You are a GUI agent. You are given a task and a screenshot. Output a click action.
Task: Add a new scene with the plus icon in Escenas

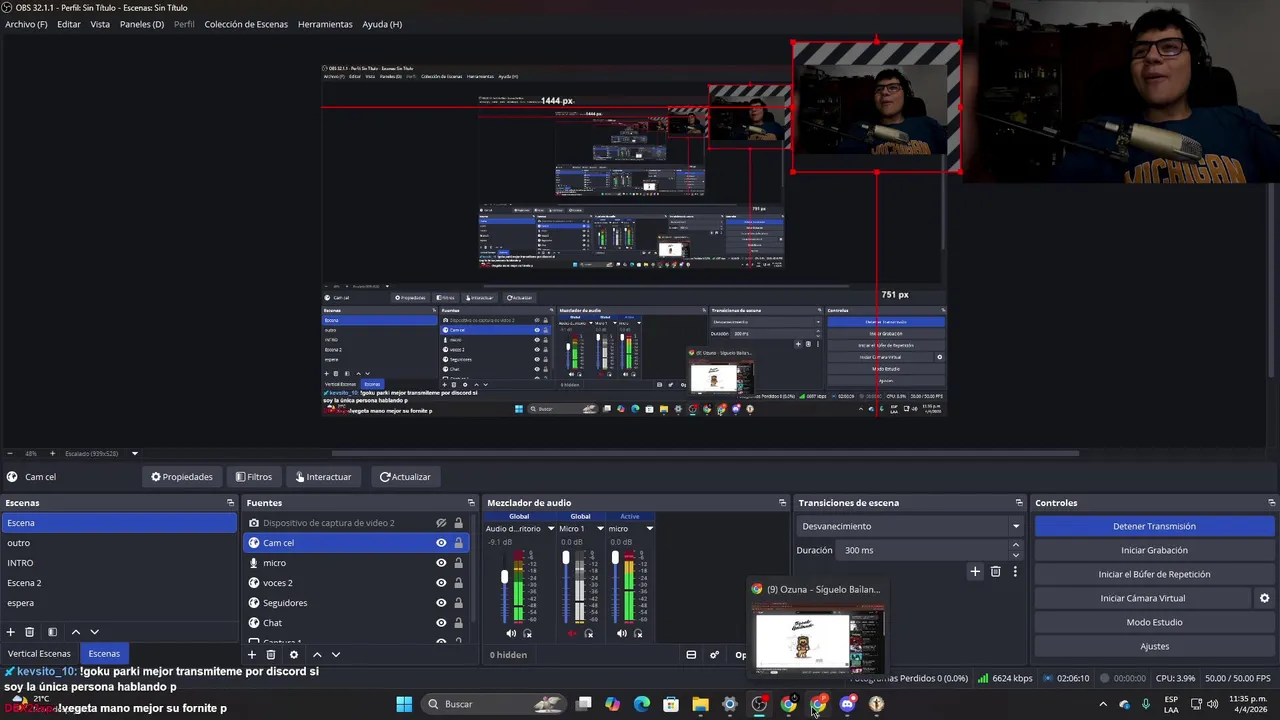10,632
